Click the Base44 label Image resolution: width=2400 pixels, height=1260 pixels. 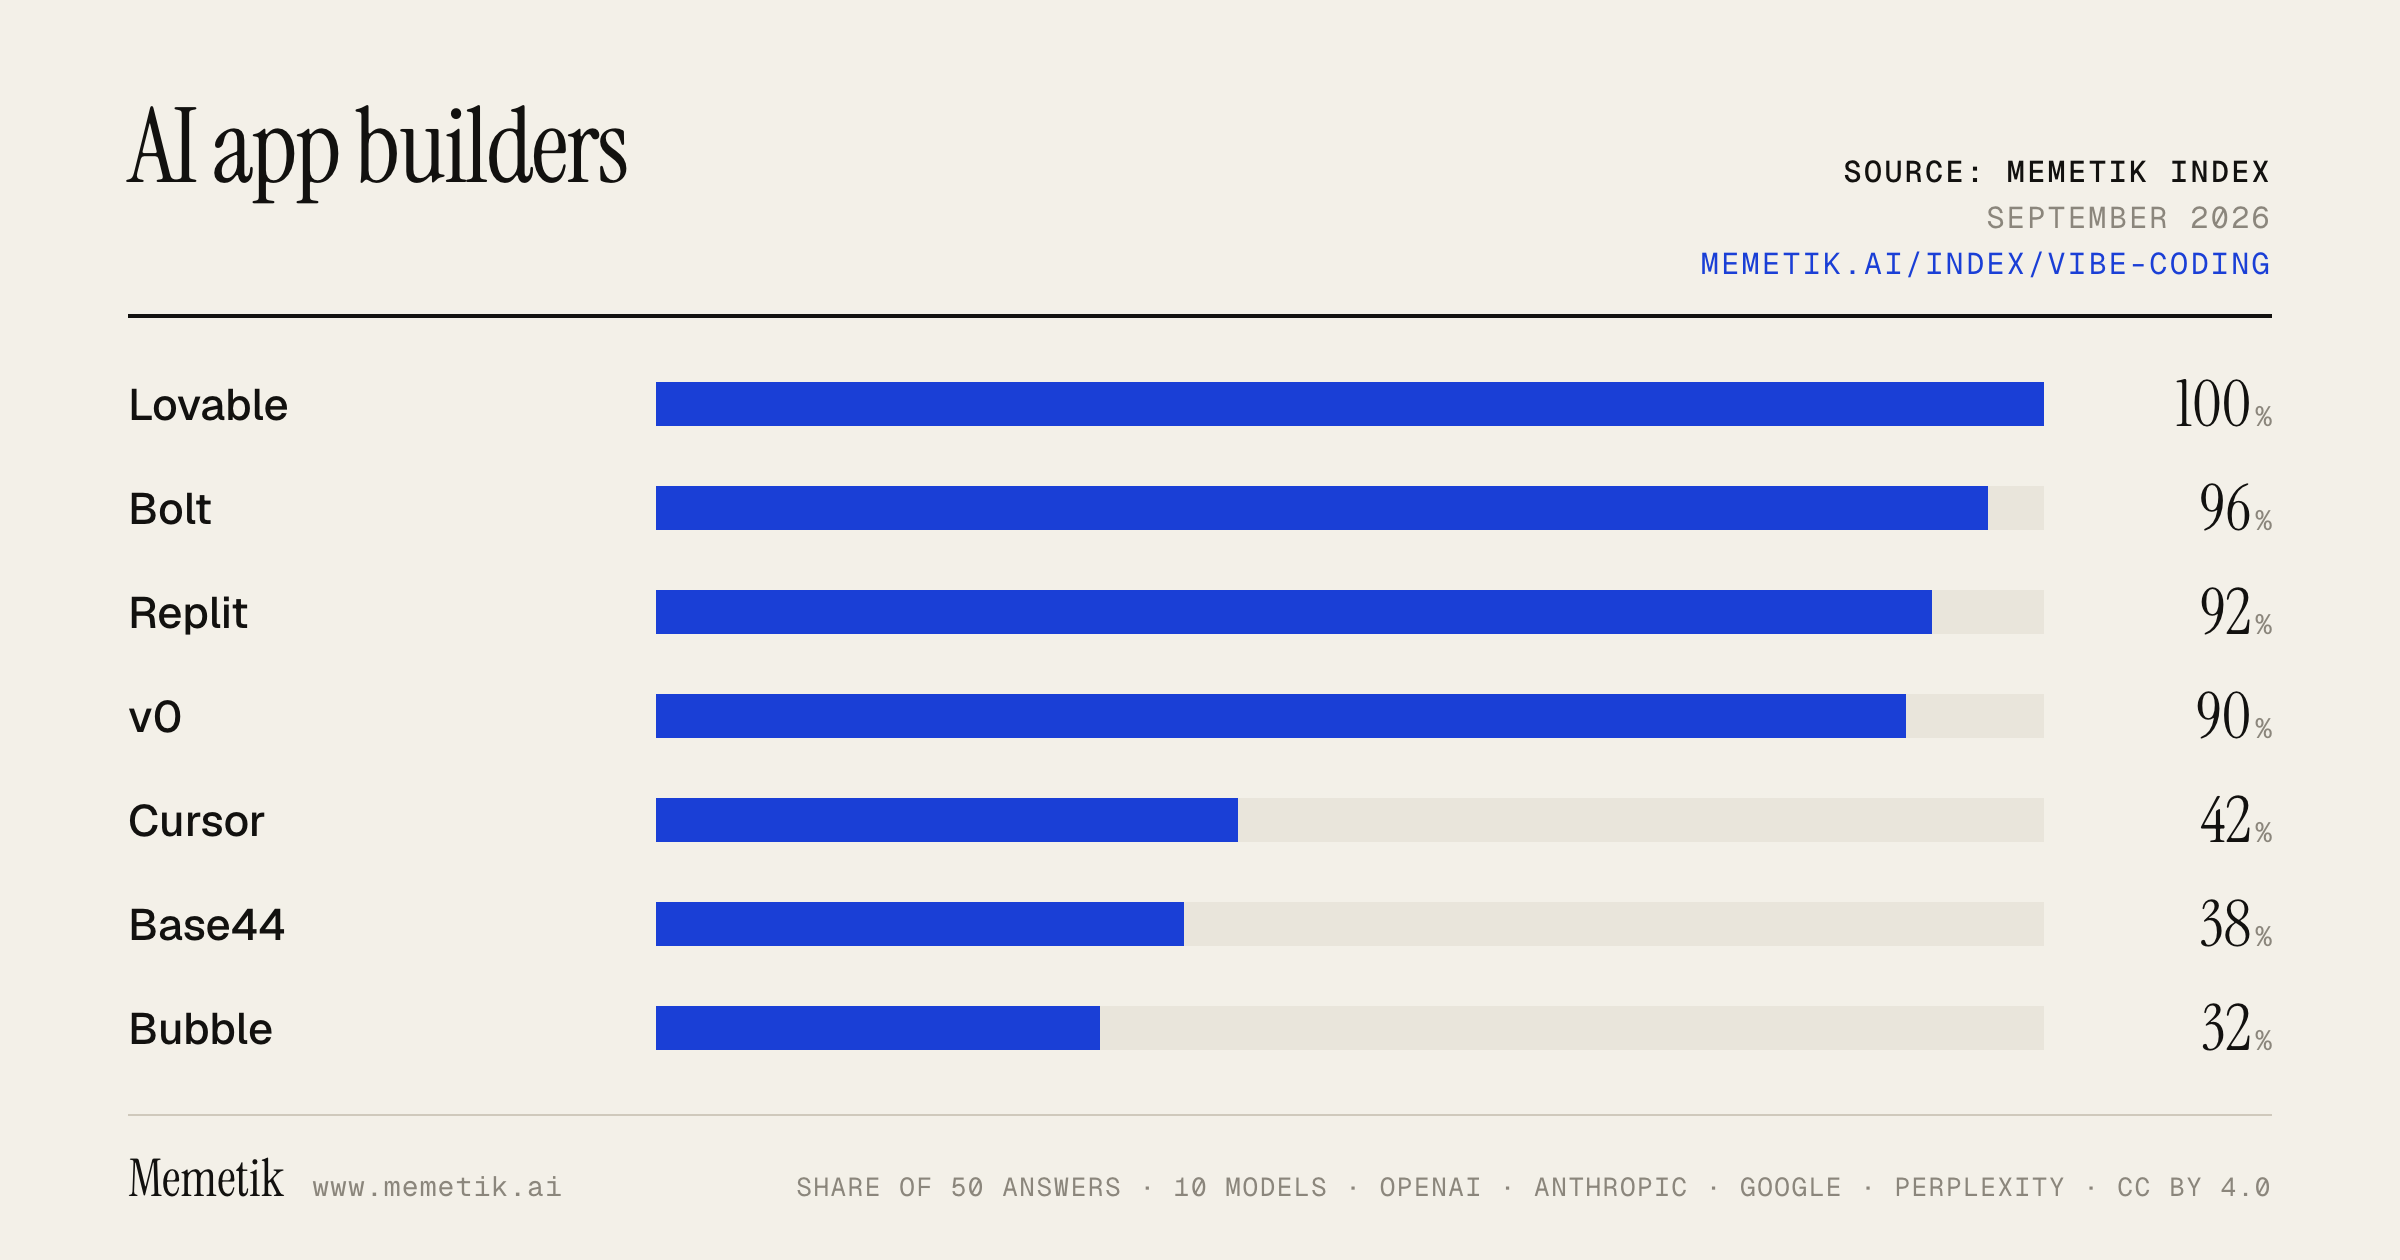pyautogui.click(x=207, y=925)
